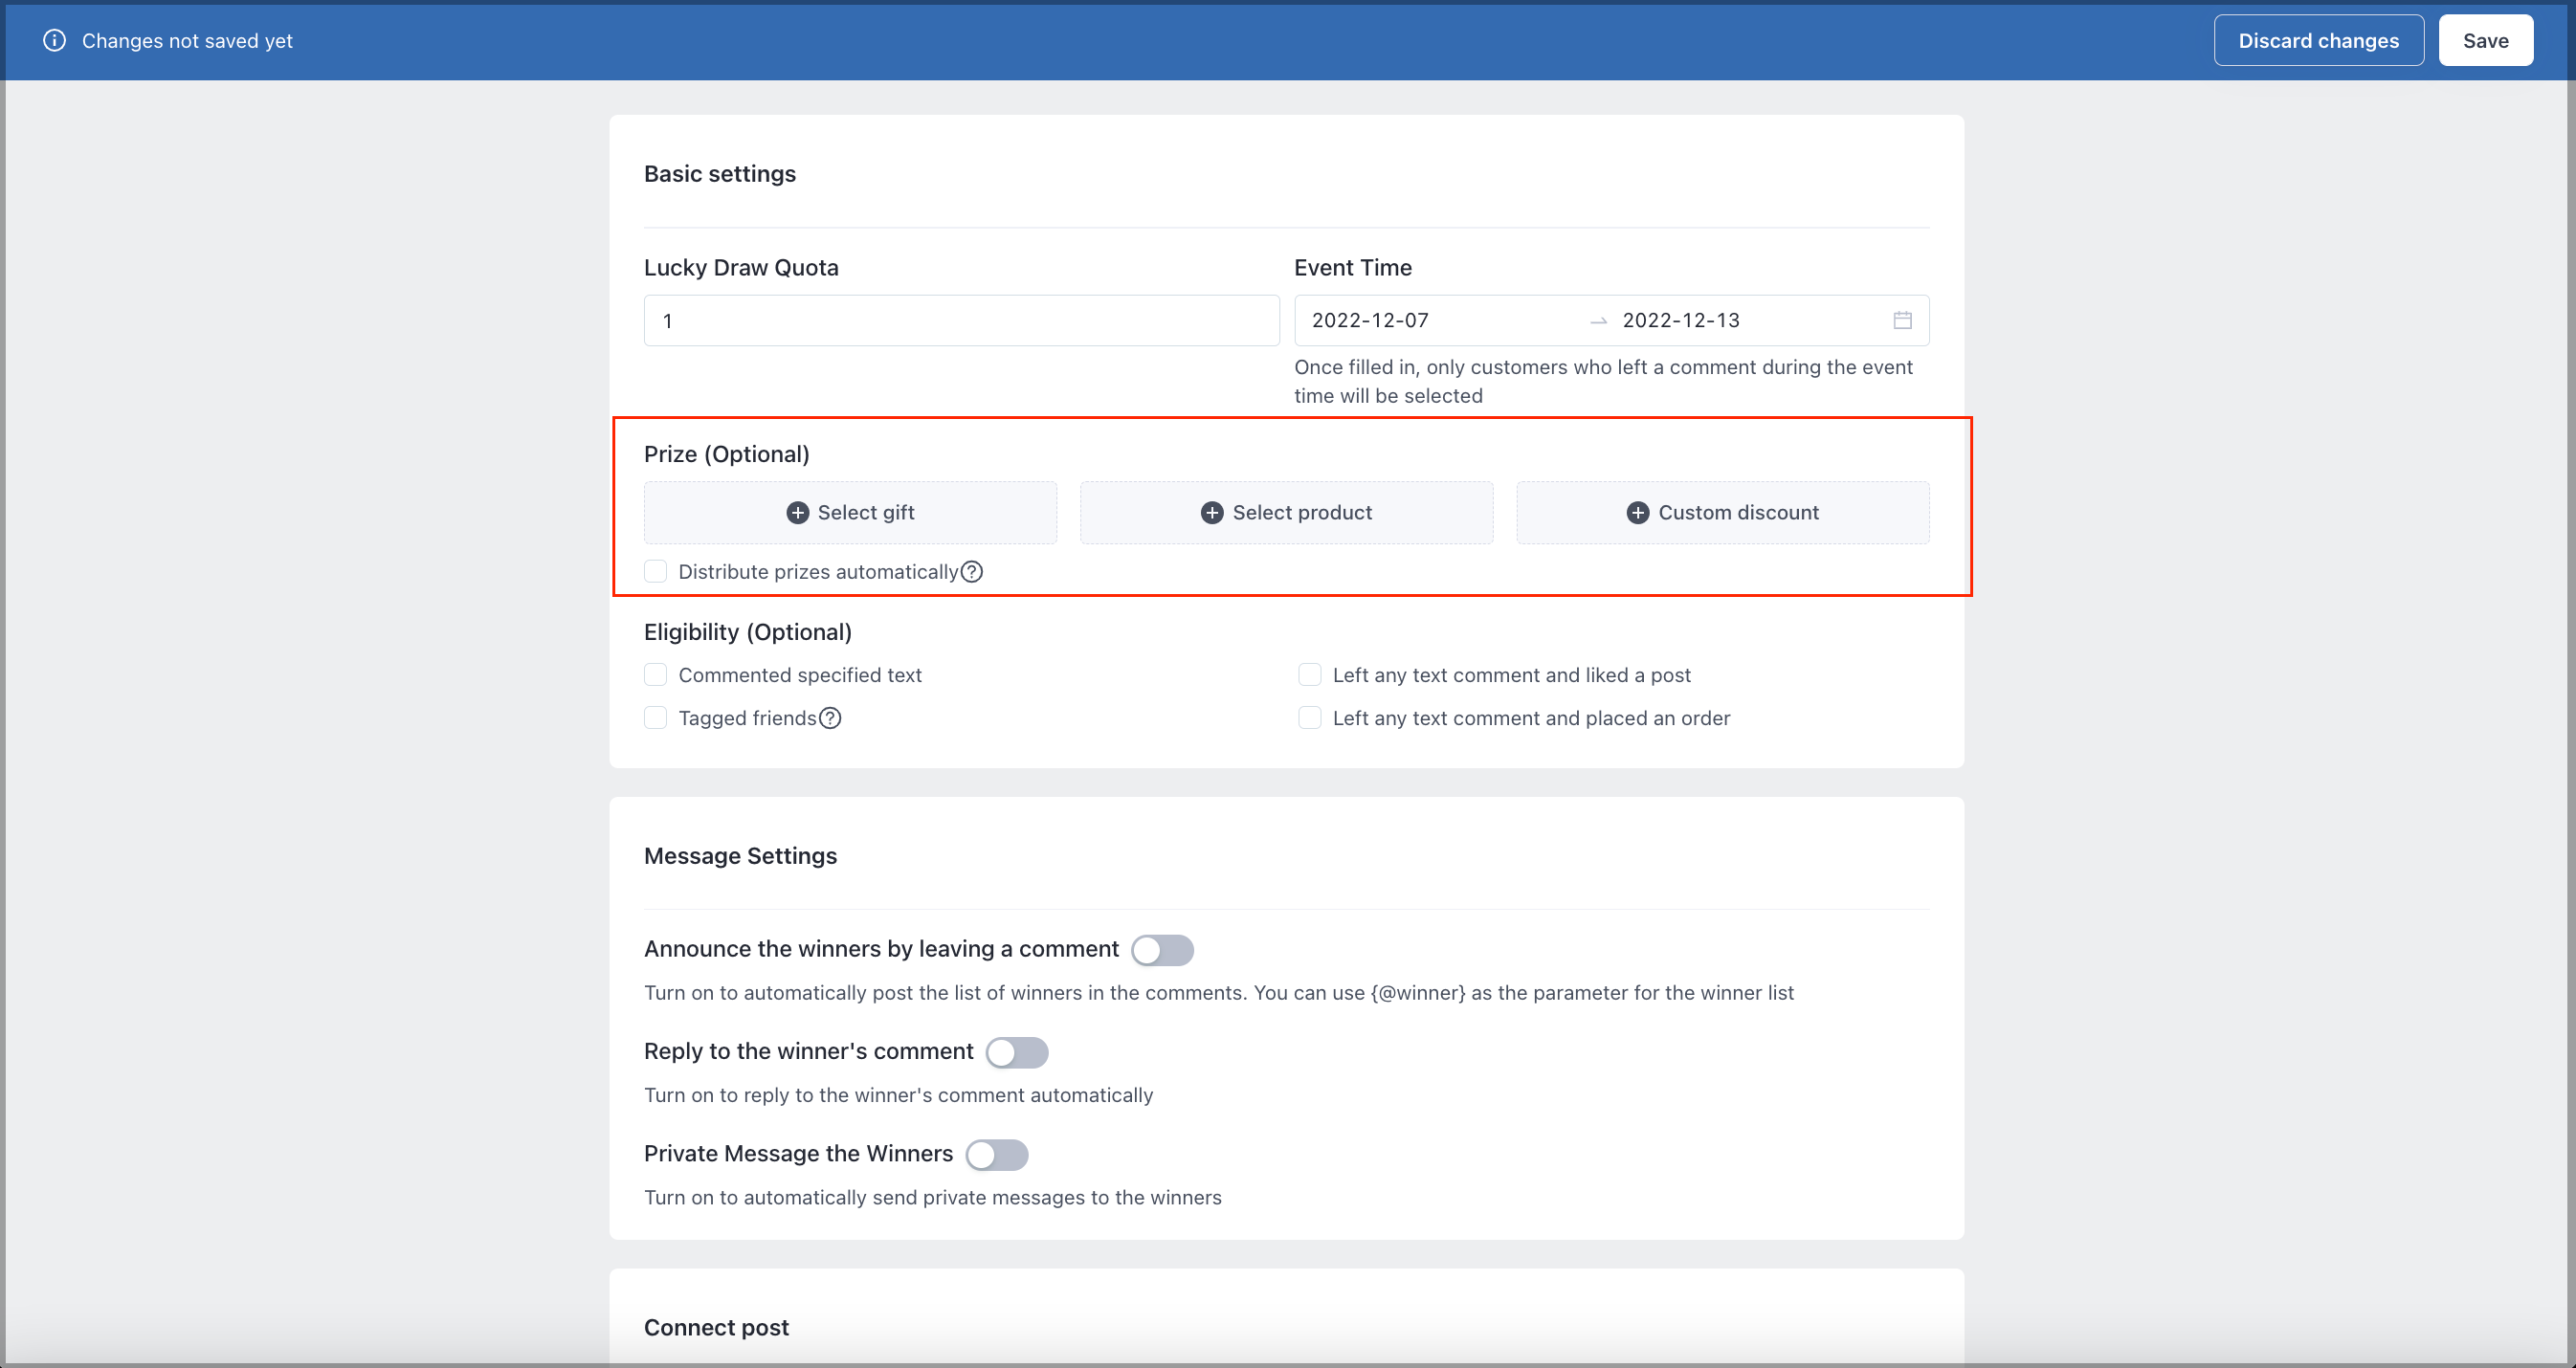Click text Turn on to reply to the winner's comment automatically

[898, 1095]
